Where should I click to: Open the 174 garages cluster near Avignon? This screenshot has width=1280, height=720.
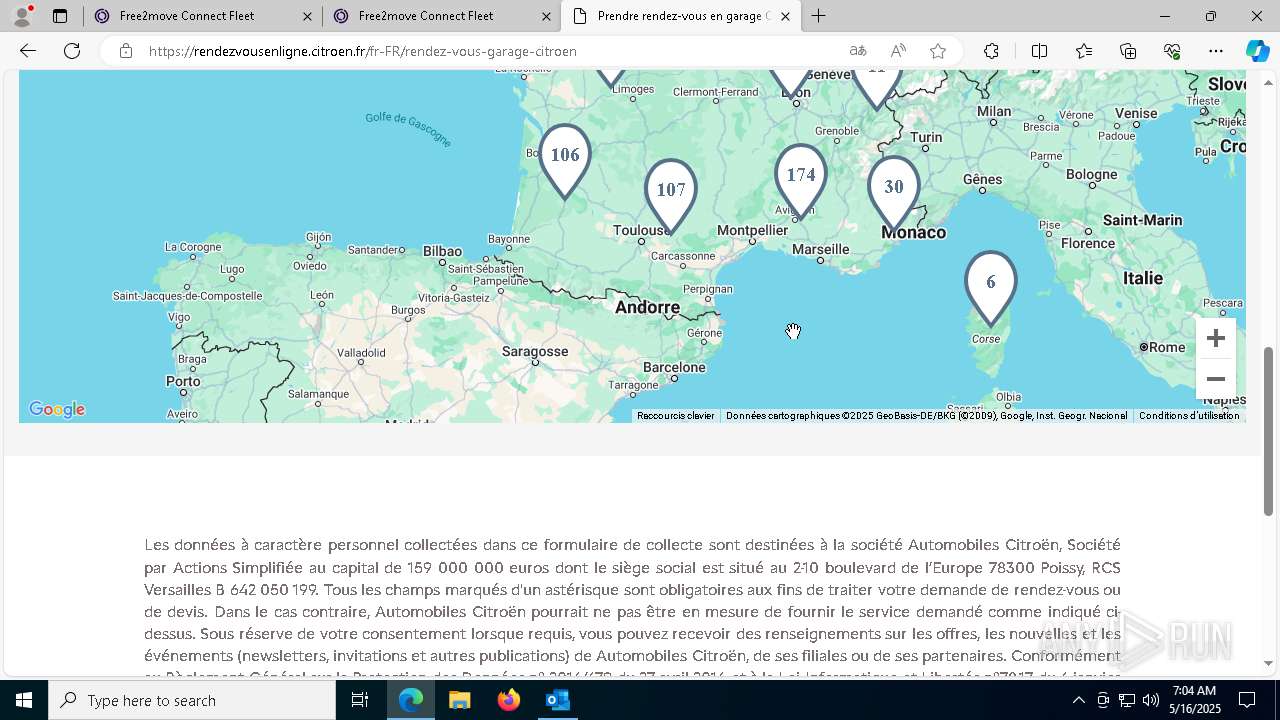(801, 180)
